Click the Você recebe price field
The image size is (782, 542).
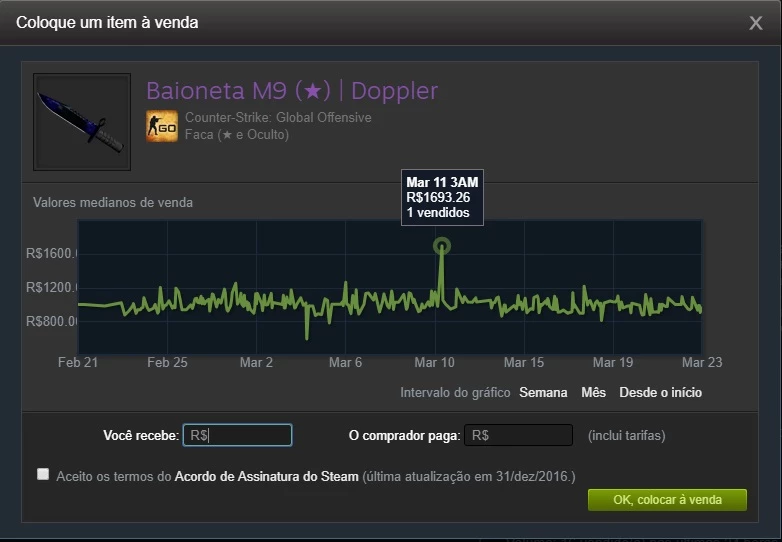237,435
